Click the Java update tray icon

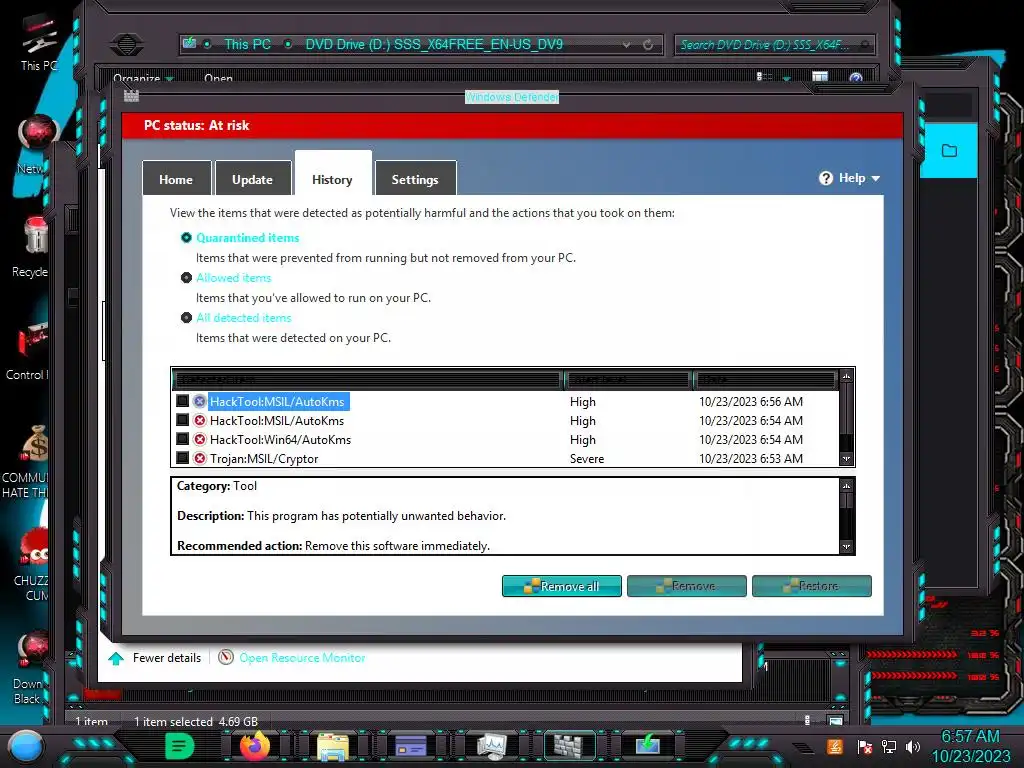[835, 746]
